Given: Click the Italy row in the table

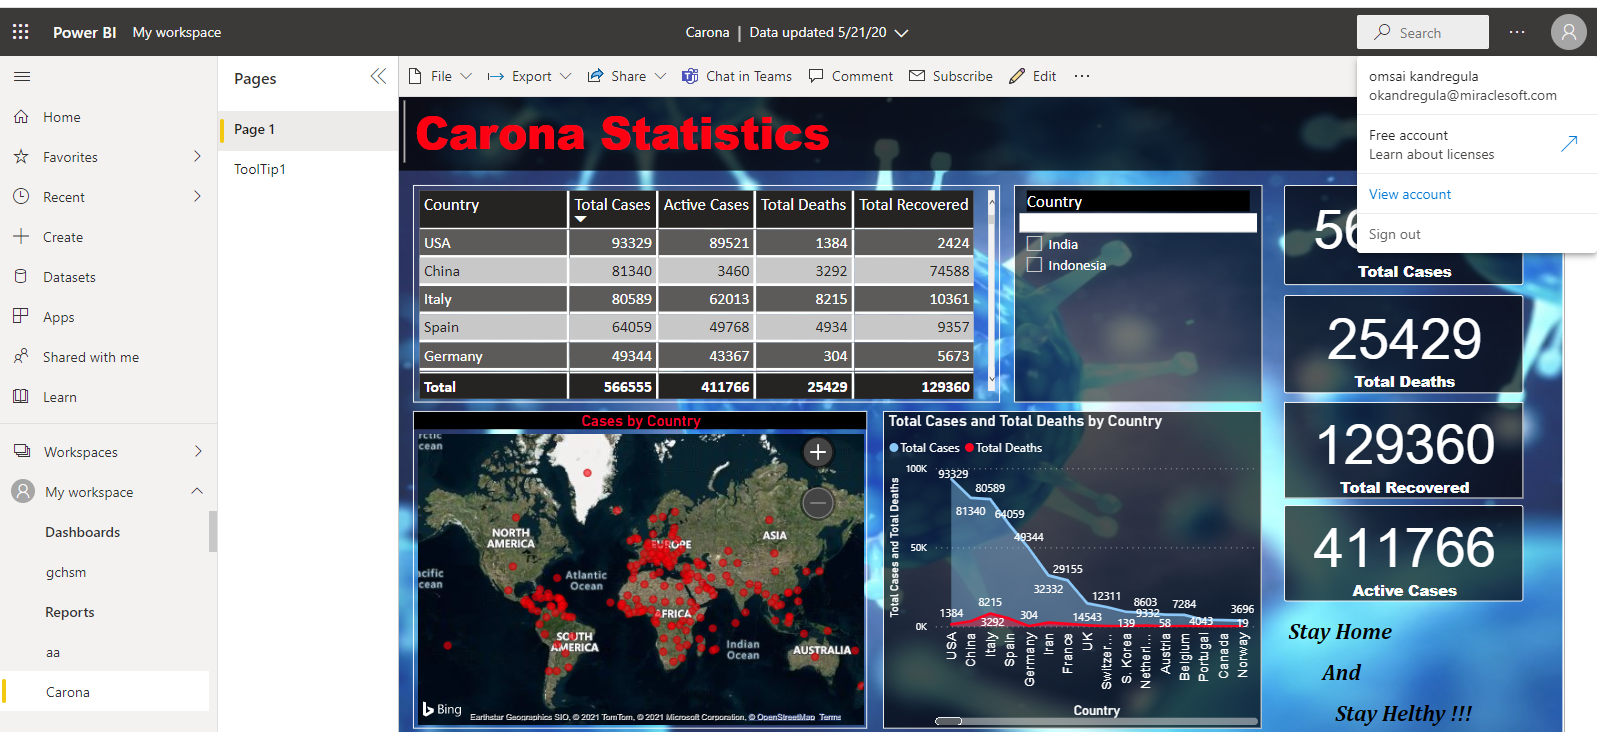Looking at the screenshot, I should 696,299.
